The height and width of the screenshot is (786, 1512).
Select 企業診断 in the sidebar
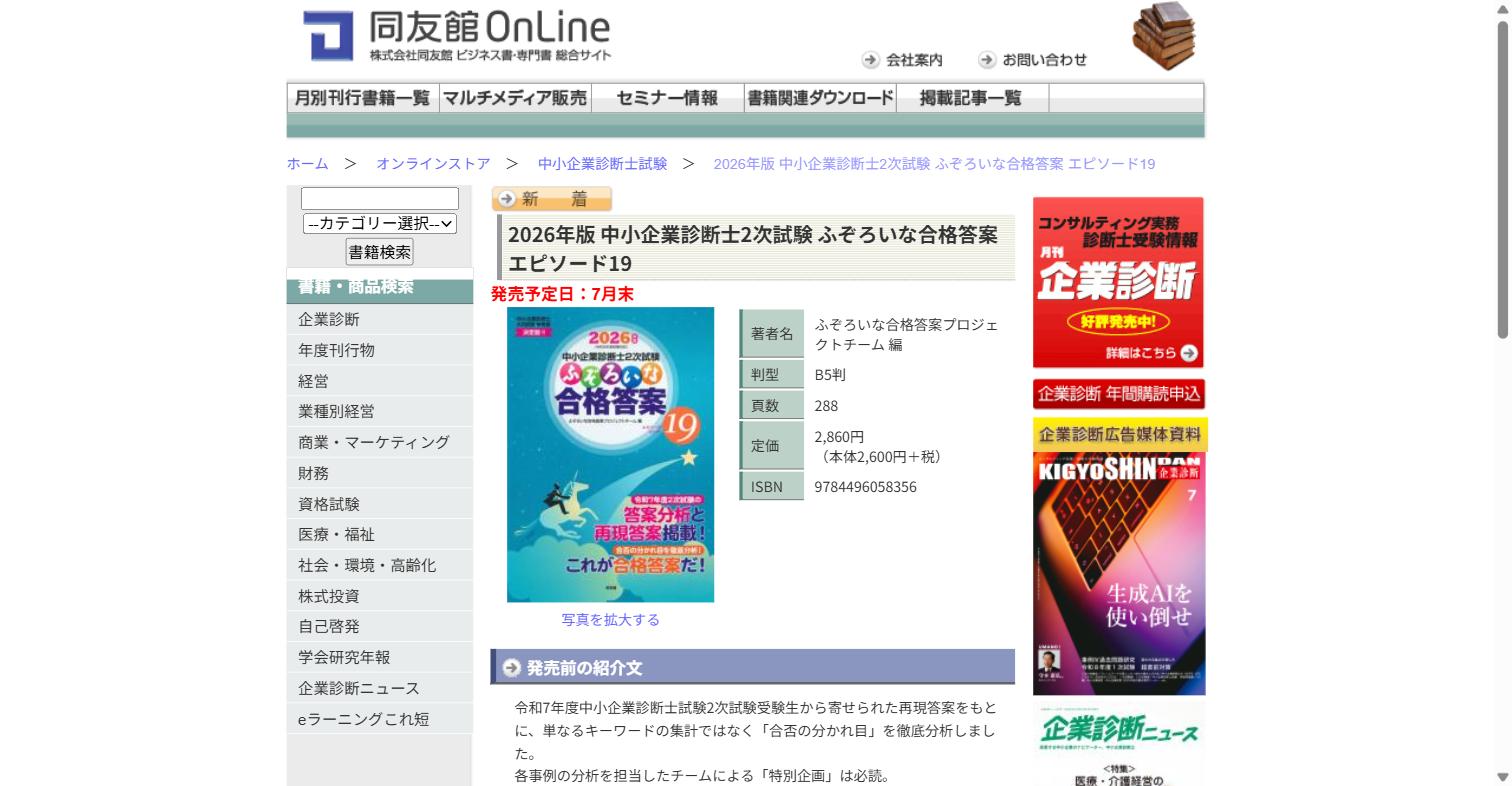[380, 319]
